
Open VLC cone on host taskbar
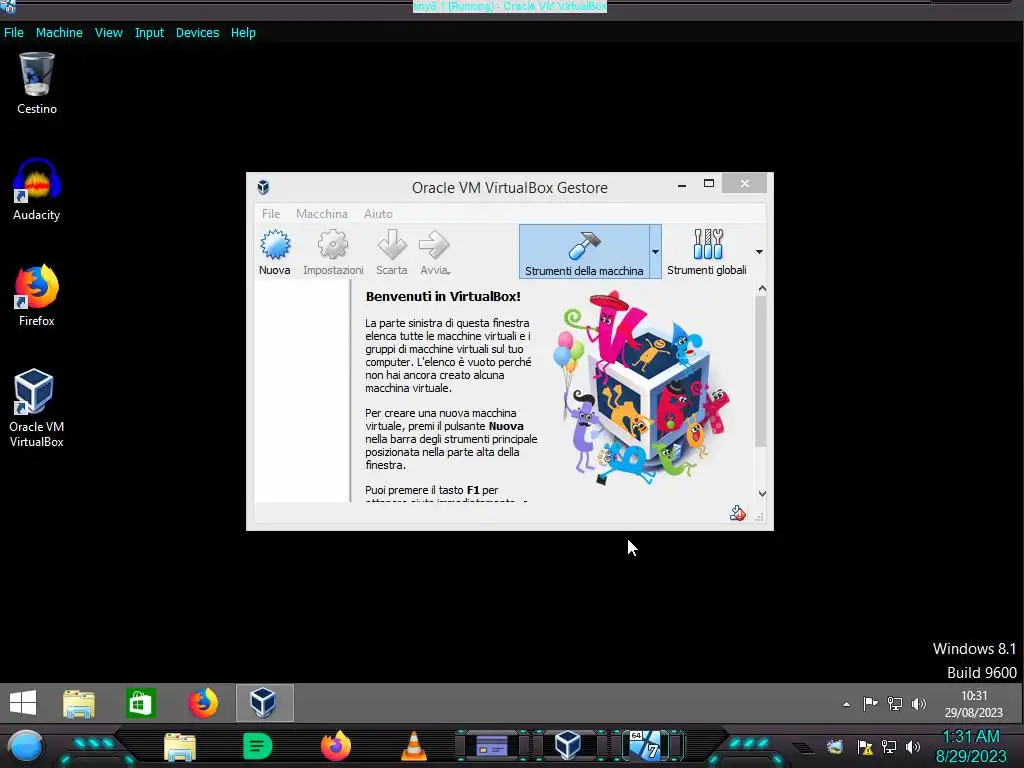pyautogui.click(x=413, y=746)
